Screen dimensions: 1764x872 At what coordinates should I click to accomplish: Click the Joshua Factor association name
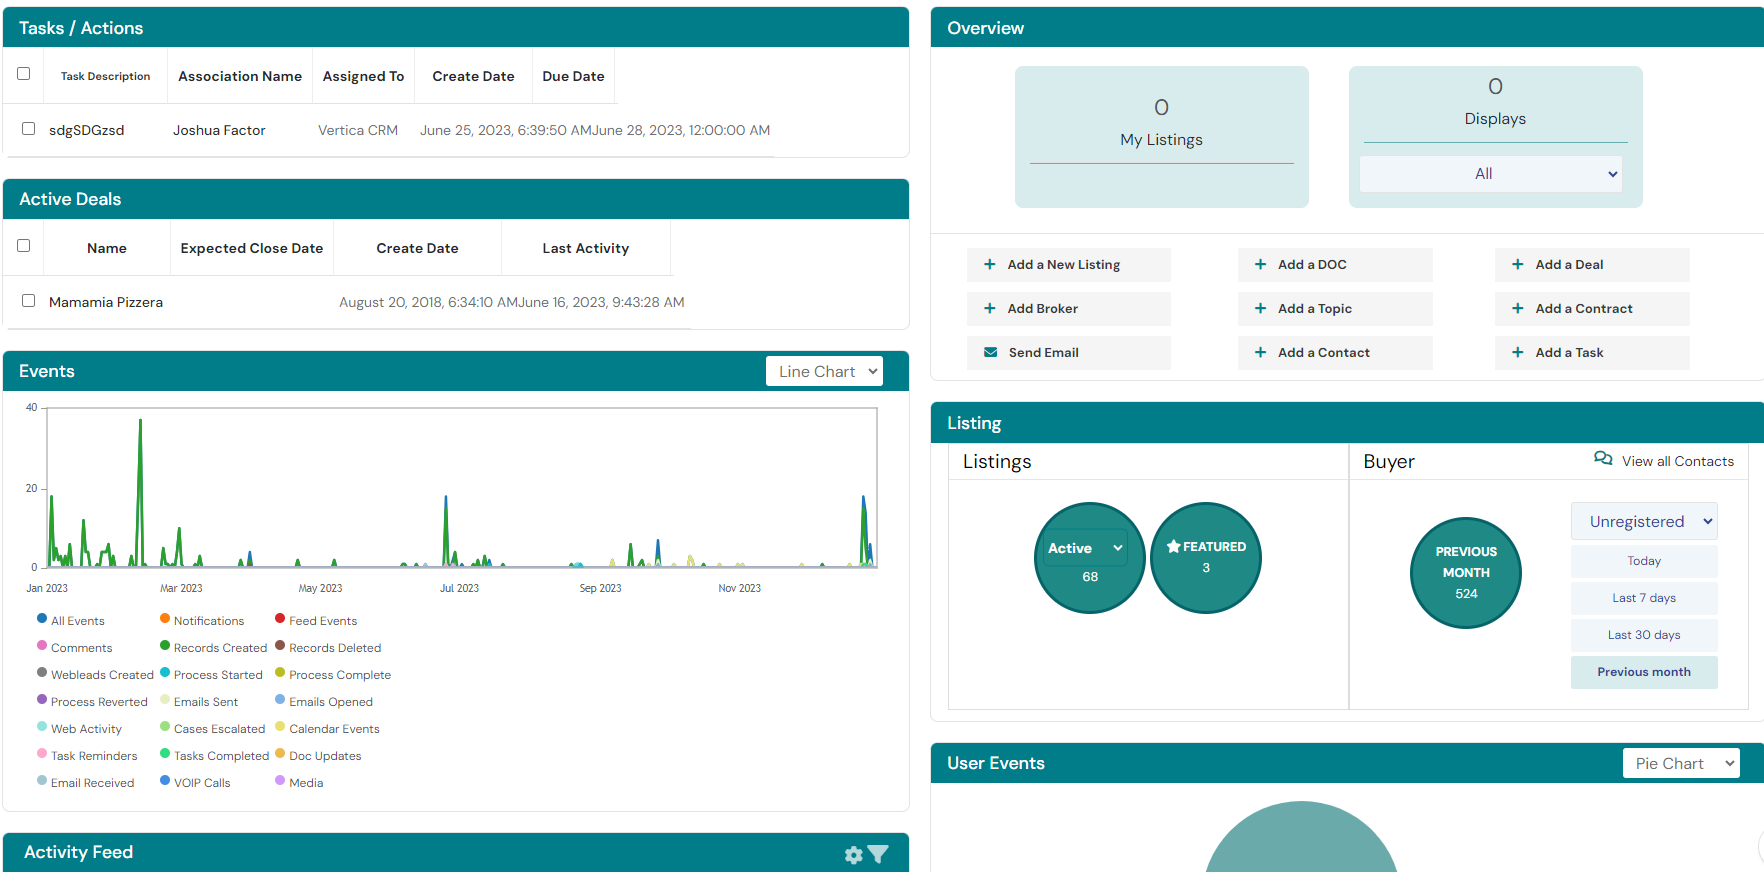(219, 130)
